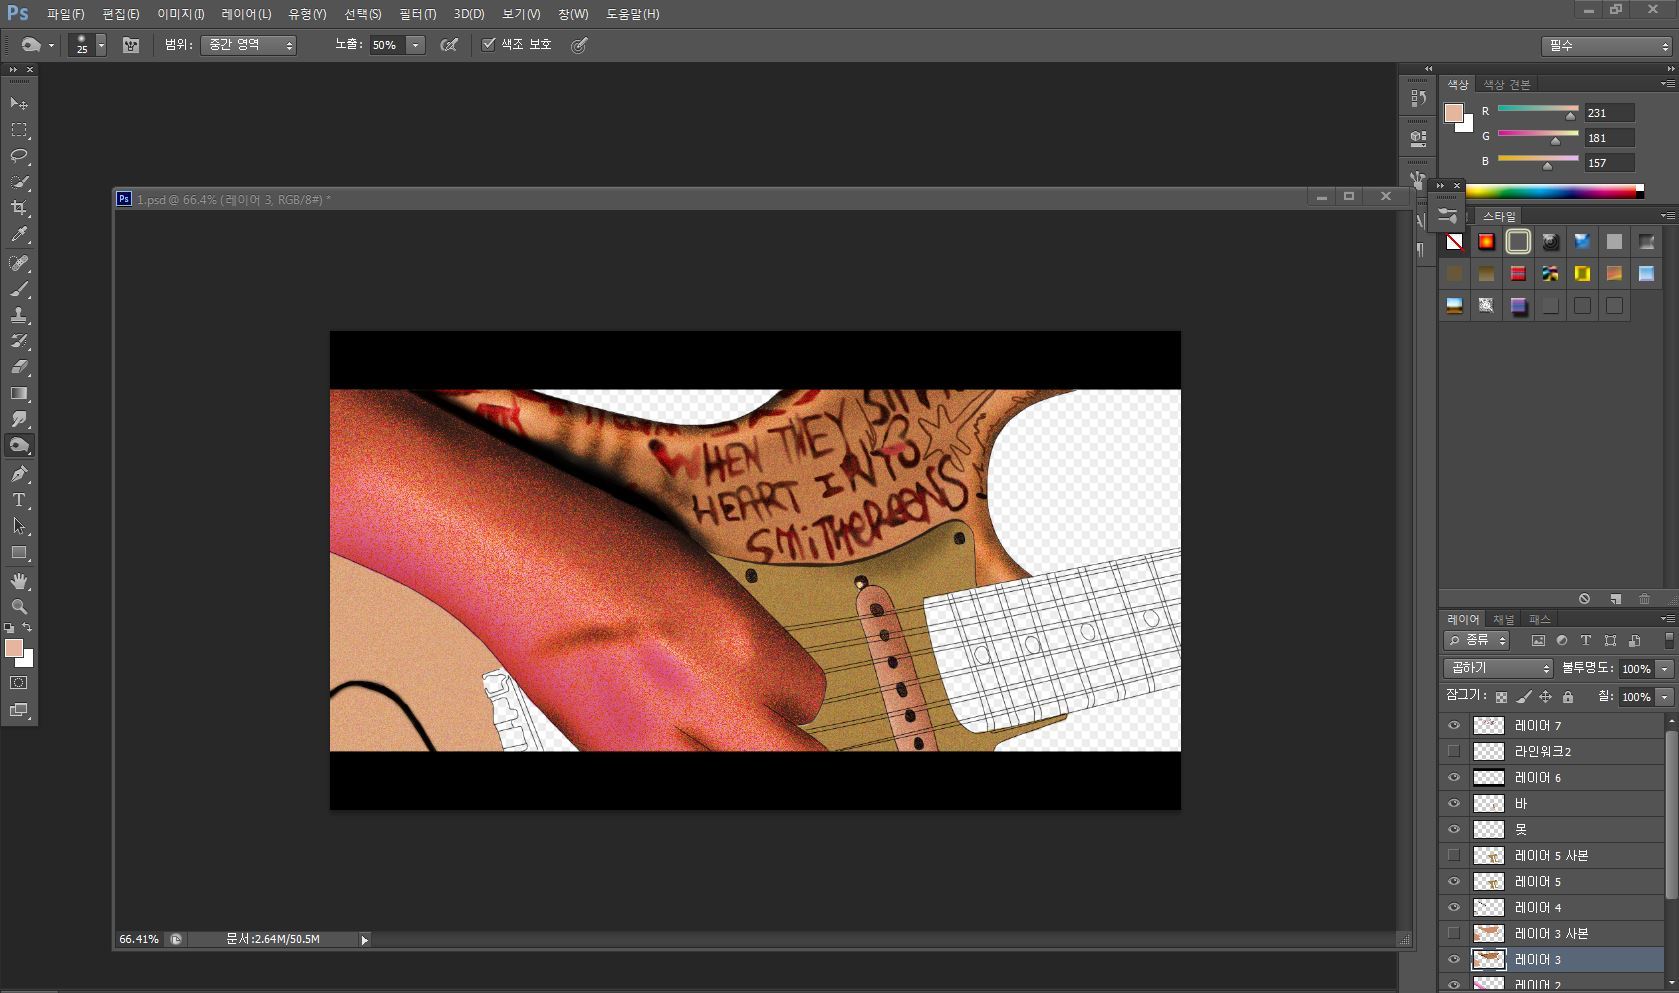This screenshot has width=1679, height=993.
Task: Filter layers by type layers
Action: (x=1586, y=641)
